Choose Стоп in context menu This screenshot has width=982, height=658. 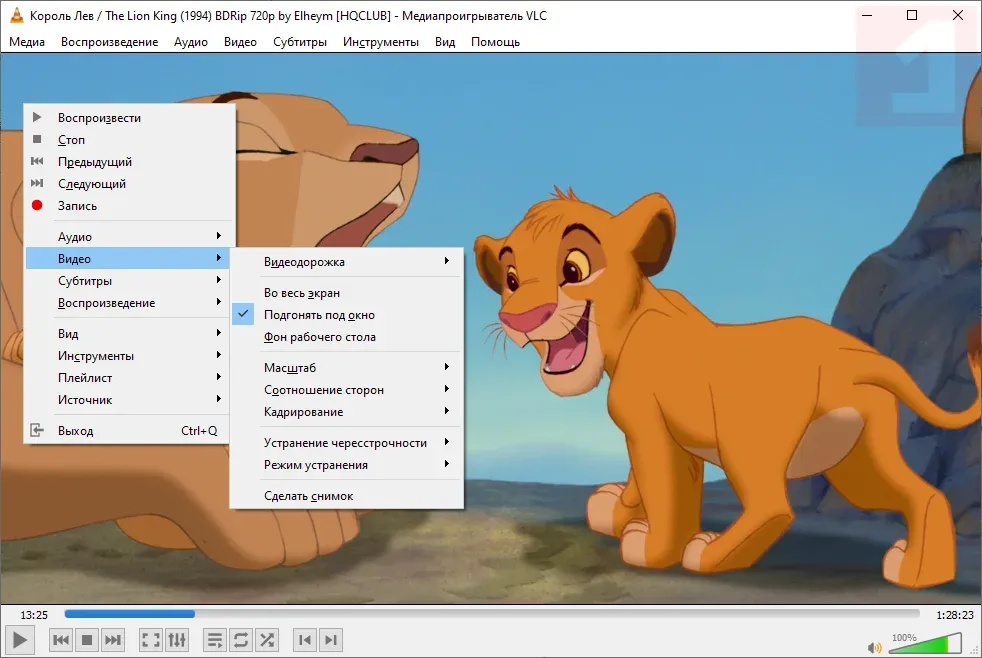pyautogui.click(x=129, y=140)
